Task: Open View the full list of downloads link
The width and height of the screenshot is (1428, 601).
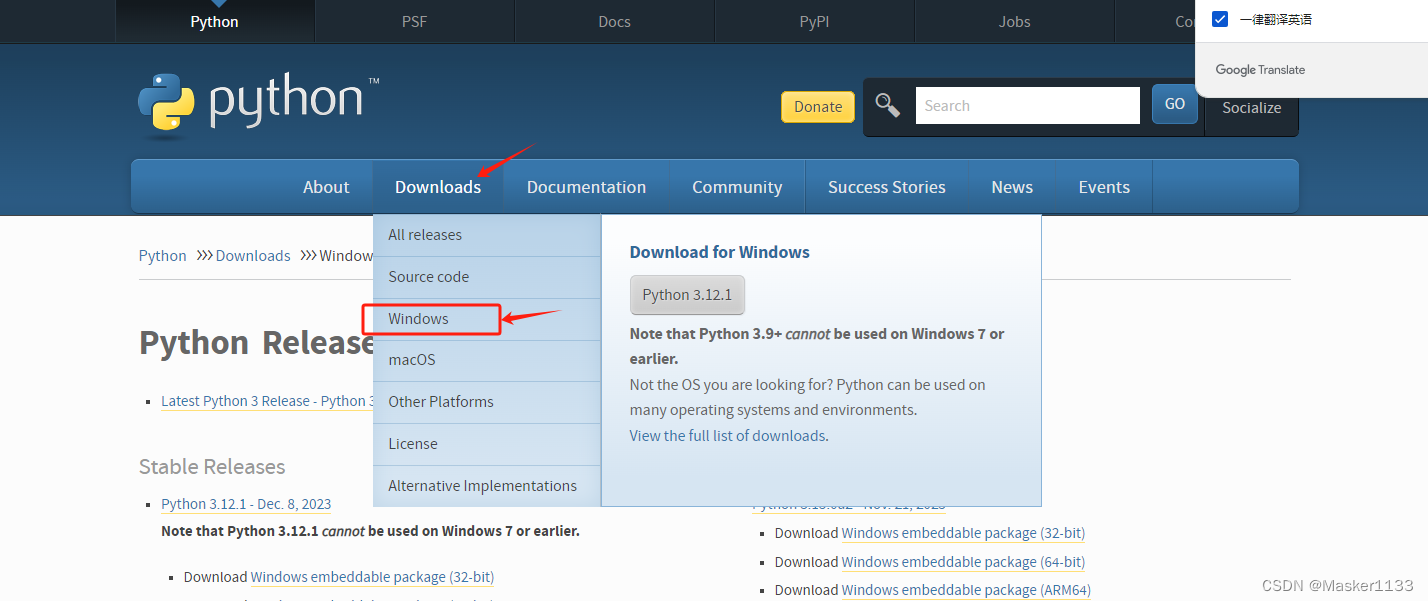Action: (x=727, y=436)
